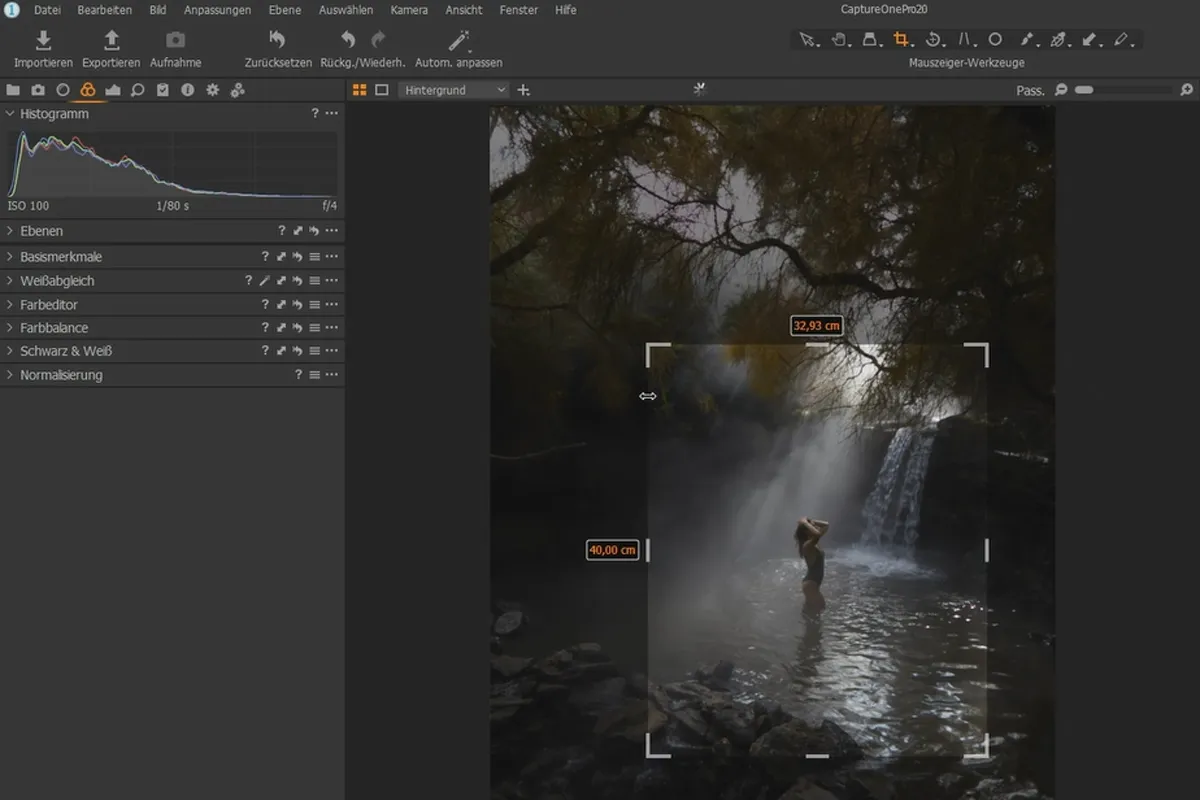Open the Details magnifier tool tab
The width and height of the screenshot is (1200, 800).
click(138, 90)
